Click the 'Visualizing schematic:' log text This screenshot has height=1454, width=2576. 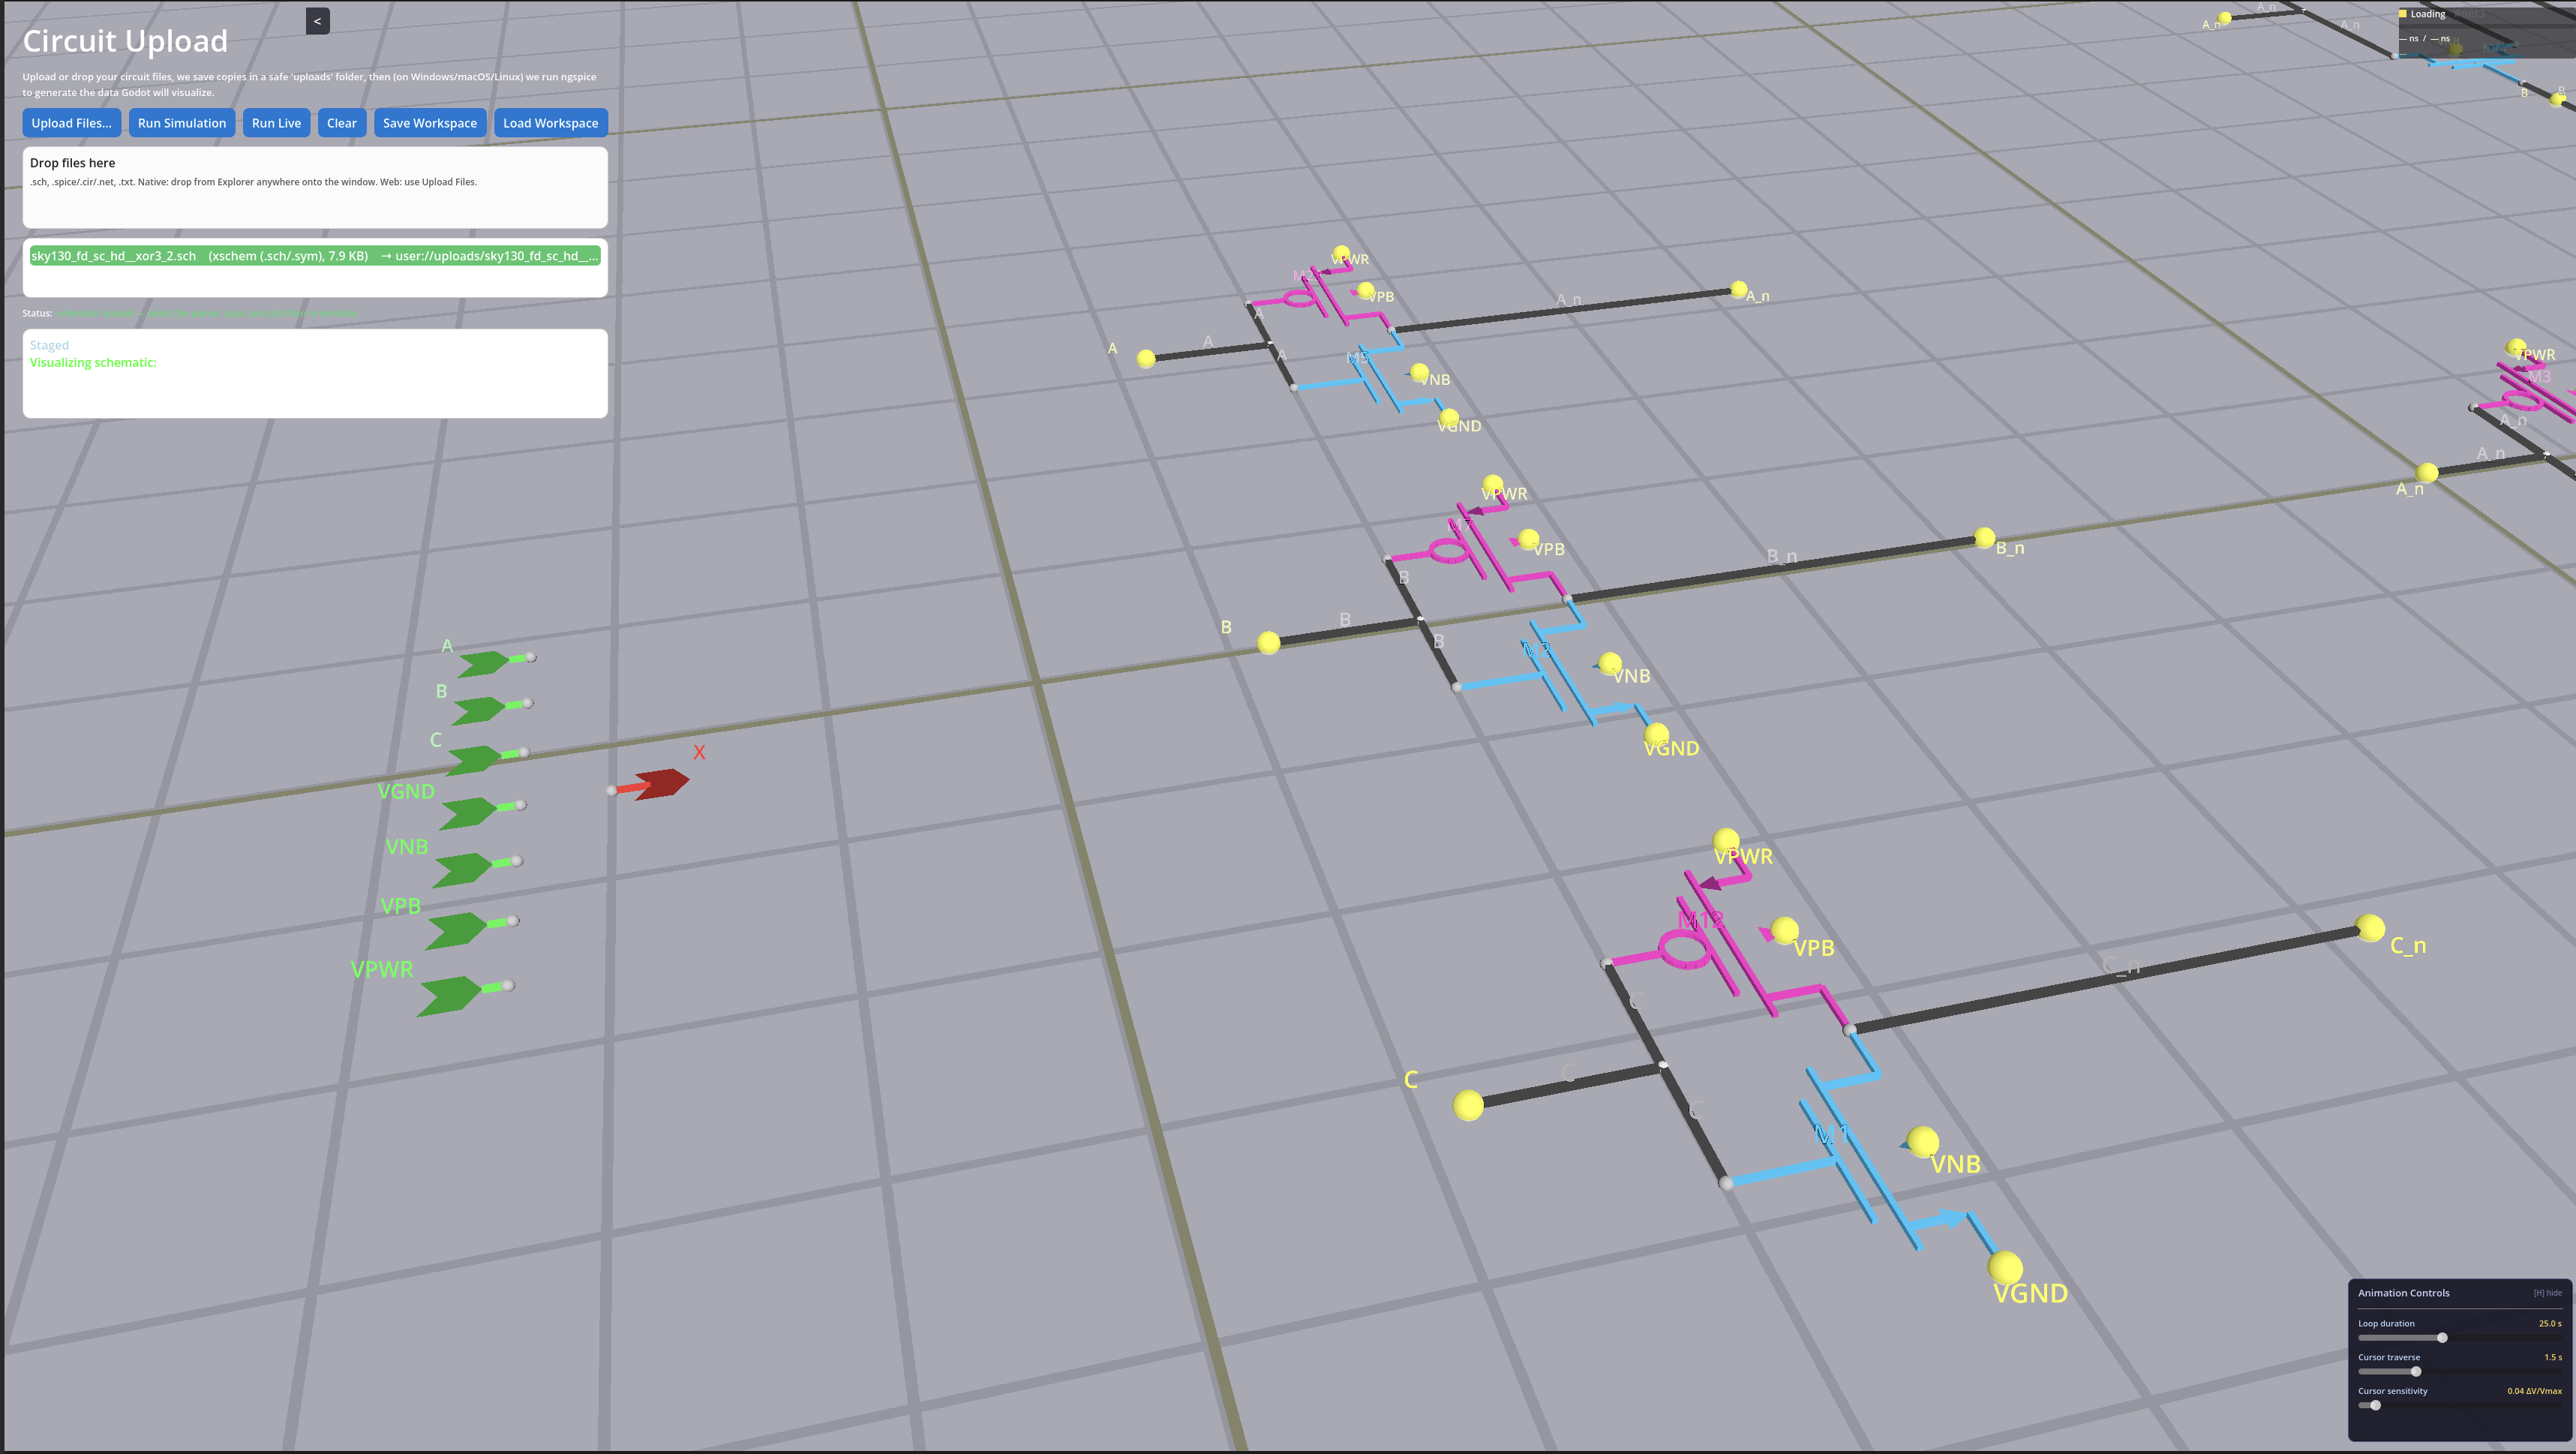click(93, 363)
